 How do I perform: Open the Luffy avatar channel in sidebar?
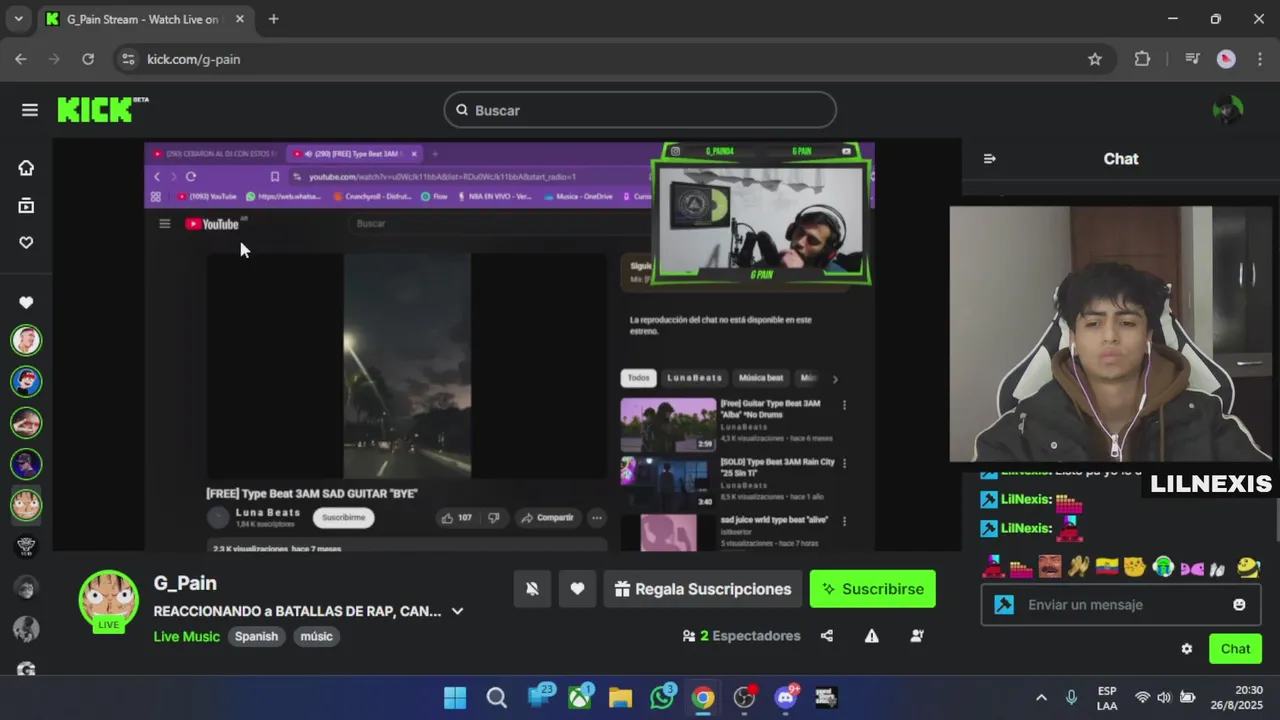(26, 505)
